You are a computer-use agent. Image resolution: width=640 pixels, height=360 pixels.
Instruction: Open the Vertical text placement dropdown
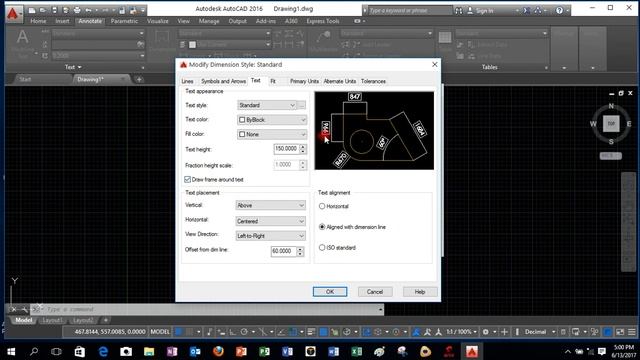click(x=271, y=205)
